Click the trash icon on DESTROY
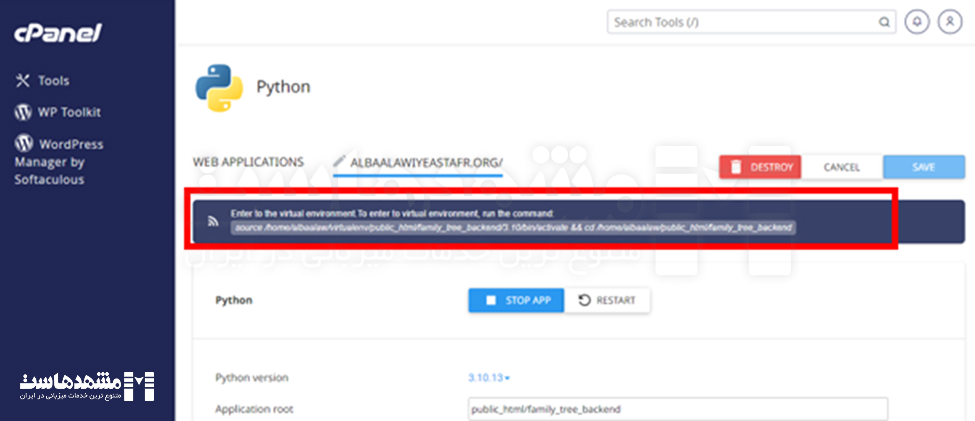This screenshot has width=975, height=421. [x=736, y=167]
